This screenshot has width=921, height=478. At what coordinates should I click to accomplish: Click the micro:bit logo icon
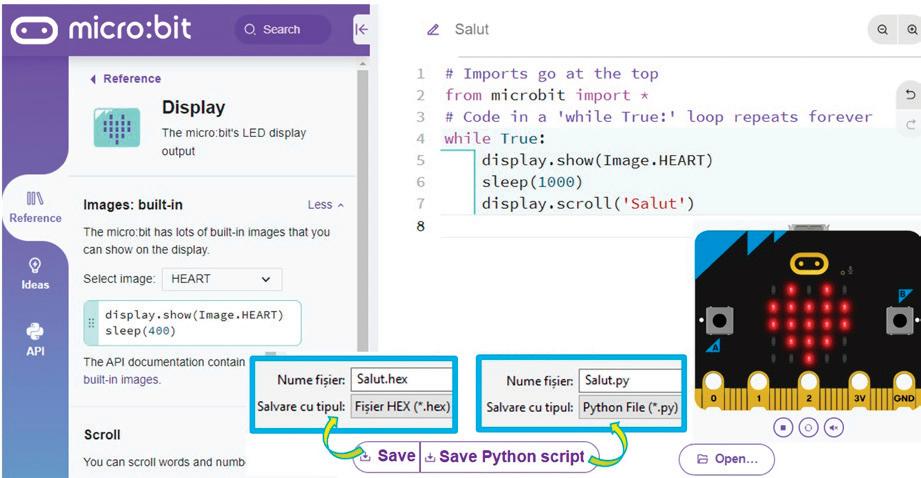point(34,30)
